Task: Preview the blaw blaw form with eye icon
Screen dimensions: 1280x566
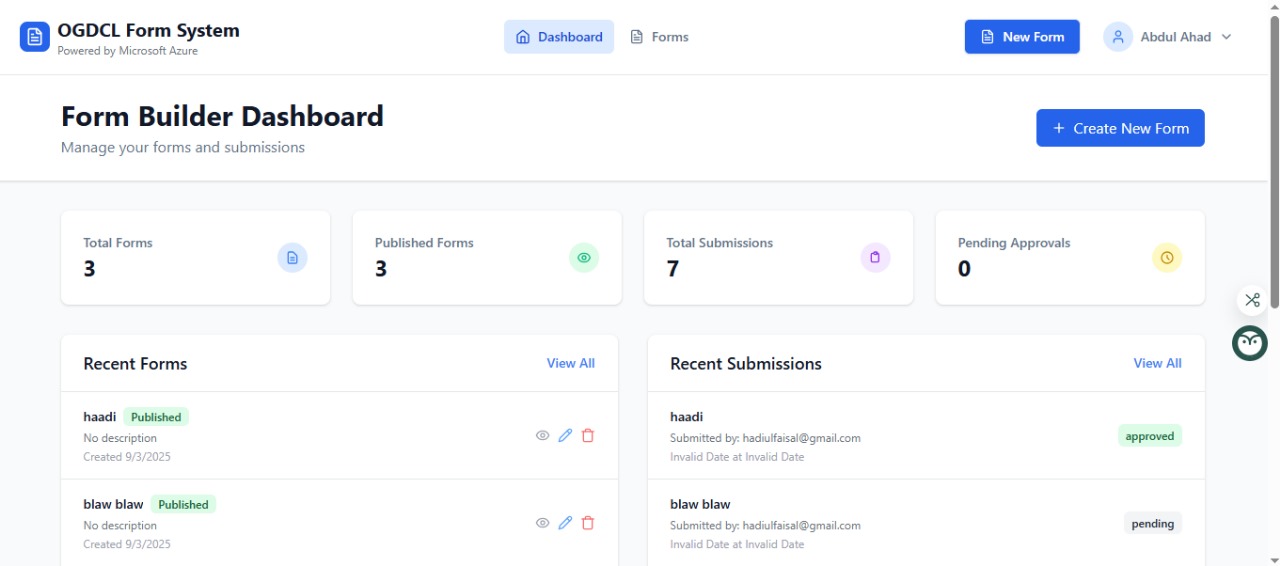Action: click(542, 523)
